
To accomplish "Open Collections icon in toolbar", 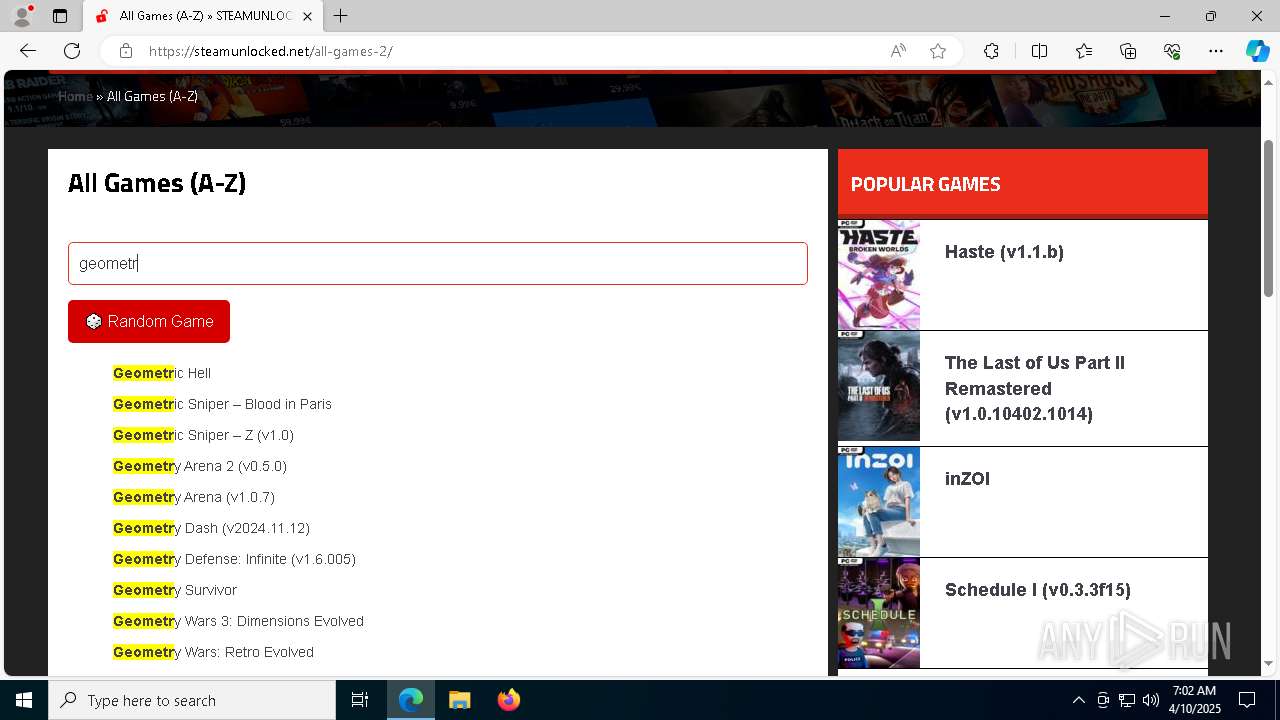I will 1128,51.
